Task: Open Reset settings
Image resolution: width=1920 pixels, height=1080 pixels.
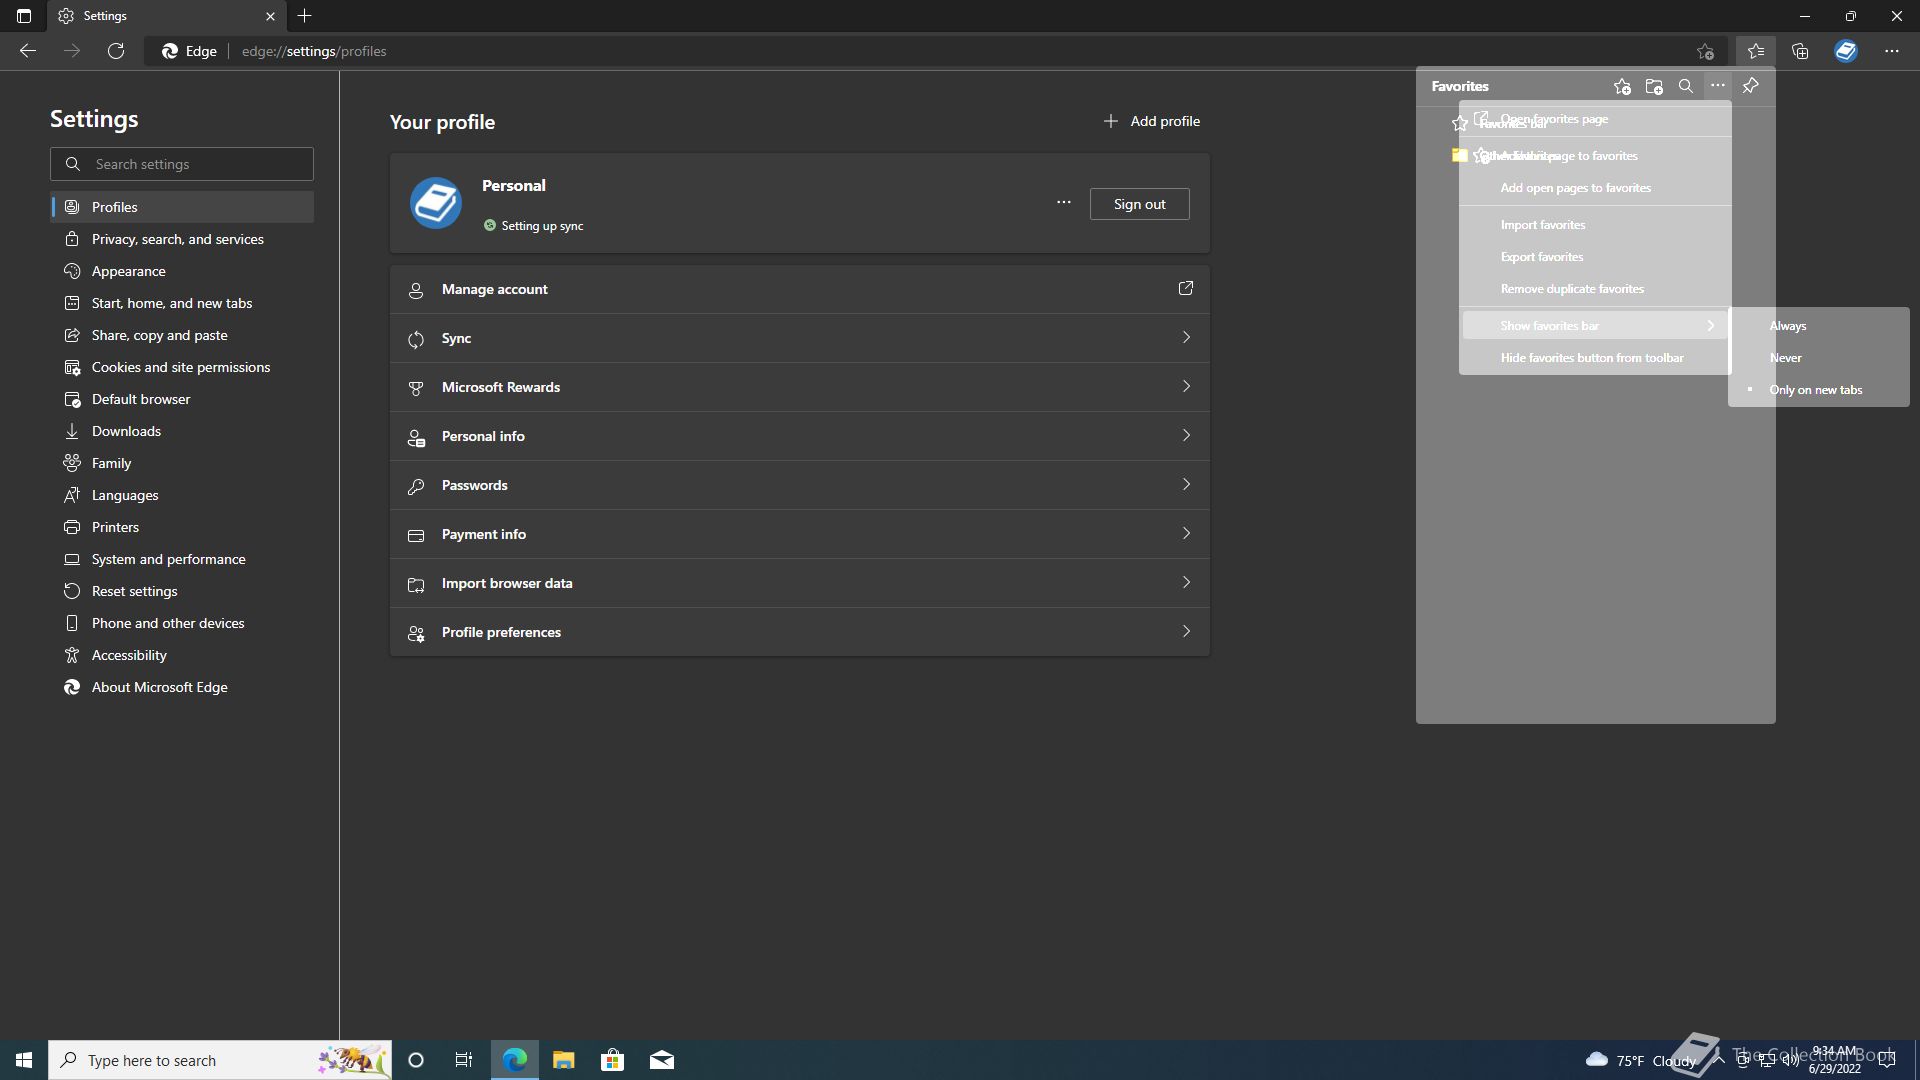Action: (x=182, y=591)
